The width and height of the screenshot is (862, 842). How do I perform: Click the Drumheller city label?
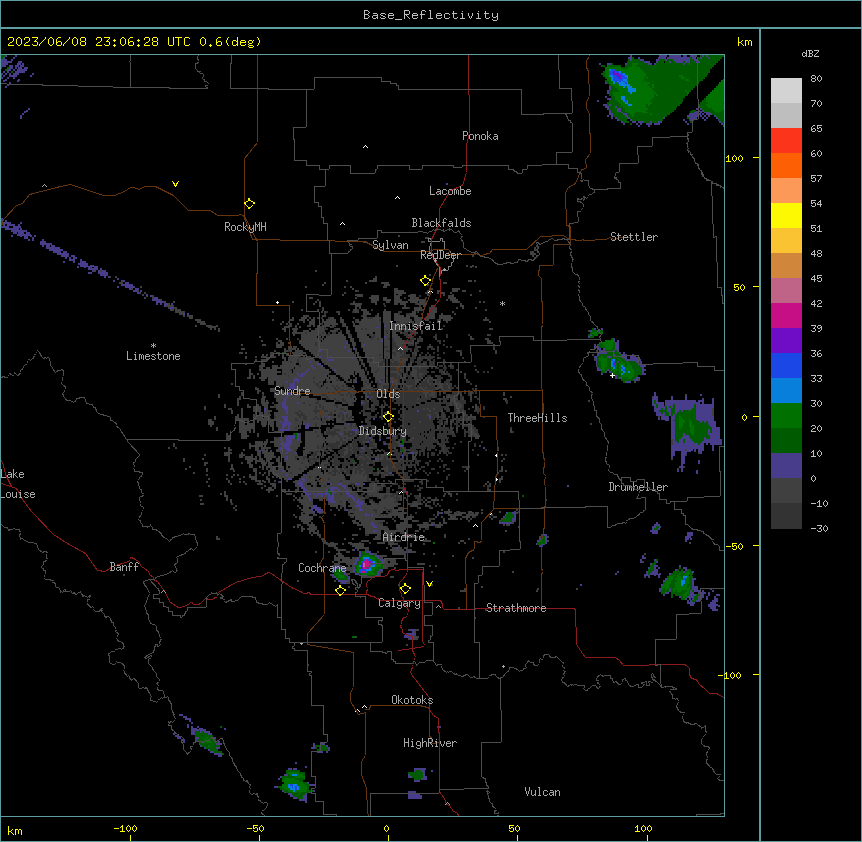coord(638,487)
